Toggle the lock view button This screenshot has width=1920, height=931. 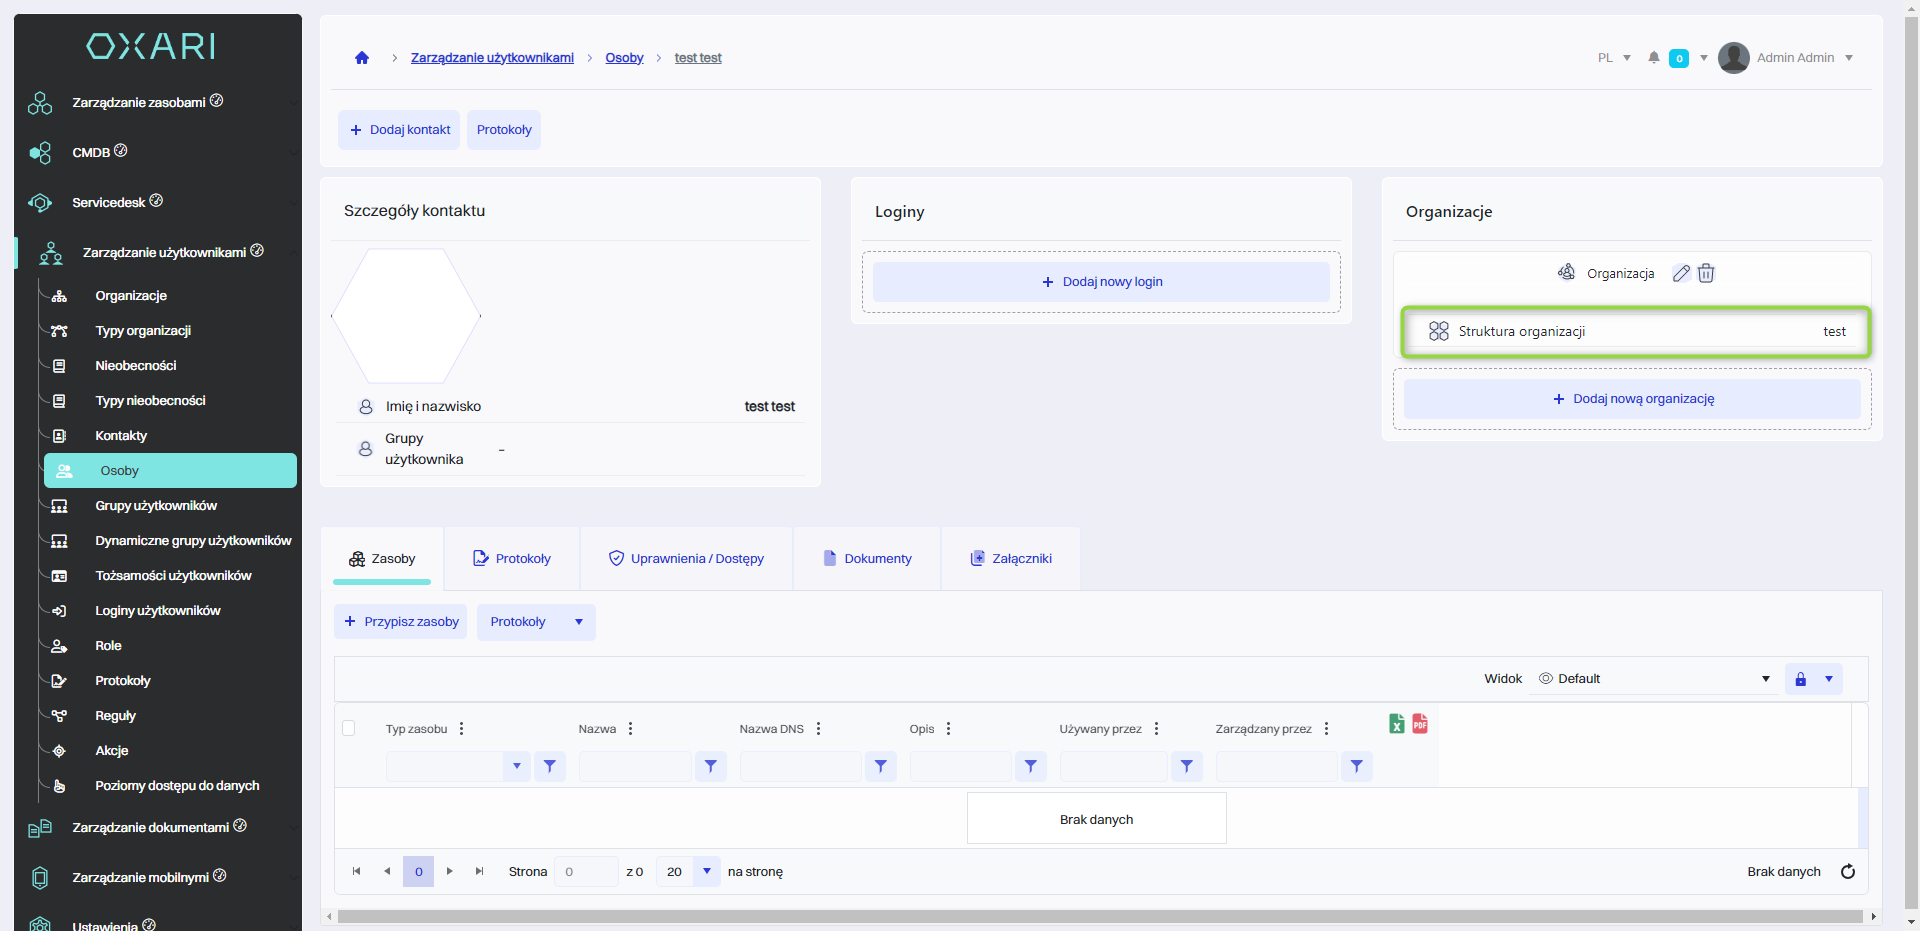point(1801,679)
